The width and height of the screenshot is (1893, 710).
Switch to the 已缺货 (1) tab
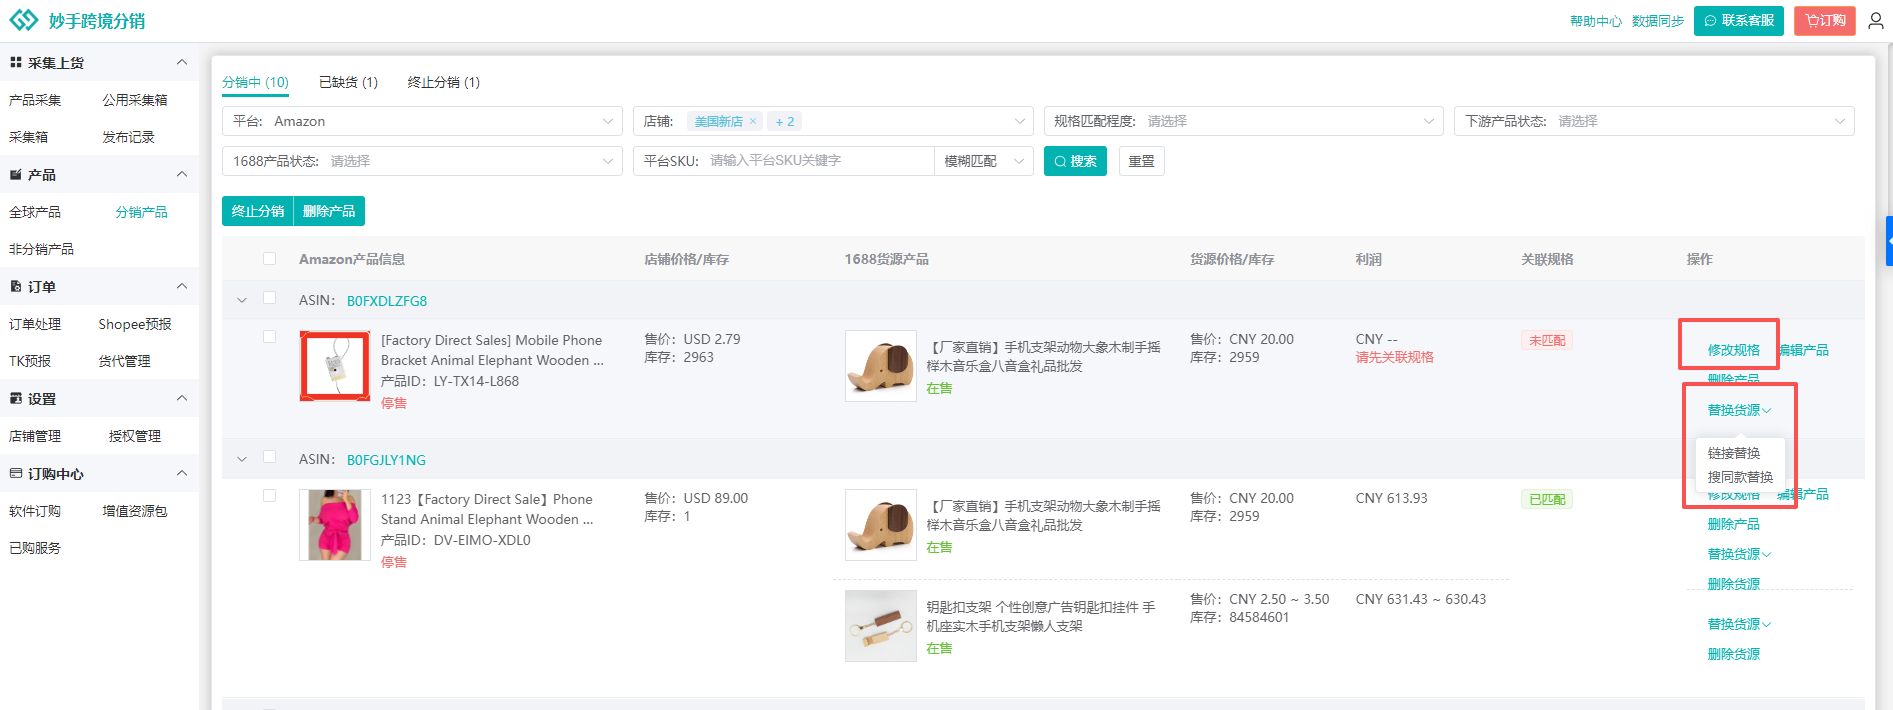[348, 82]
